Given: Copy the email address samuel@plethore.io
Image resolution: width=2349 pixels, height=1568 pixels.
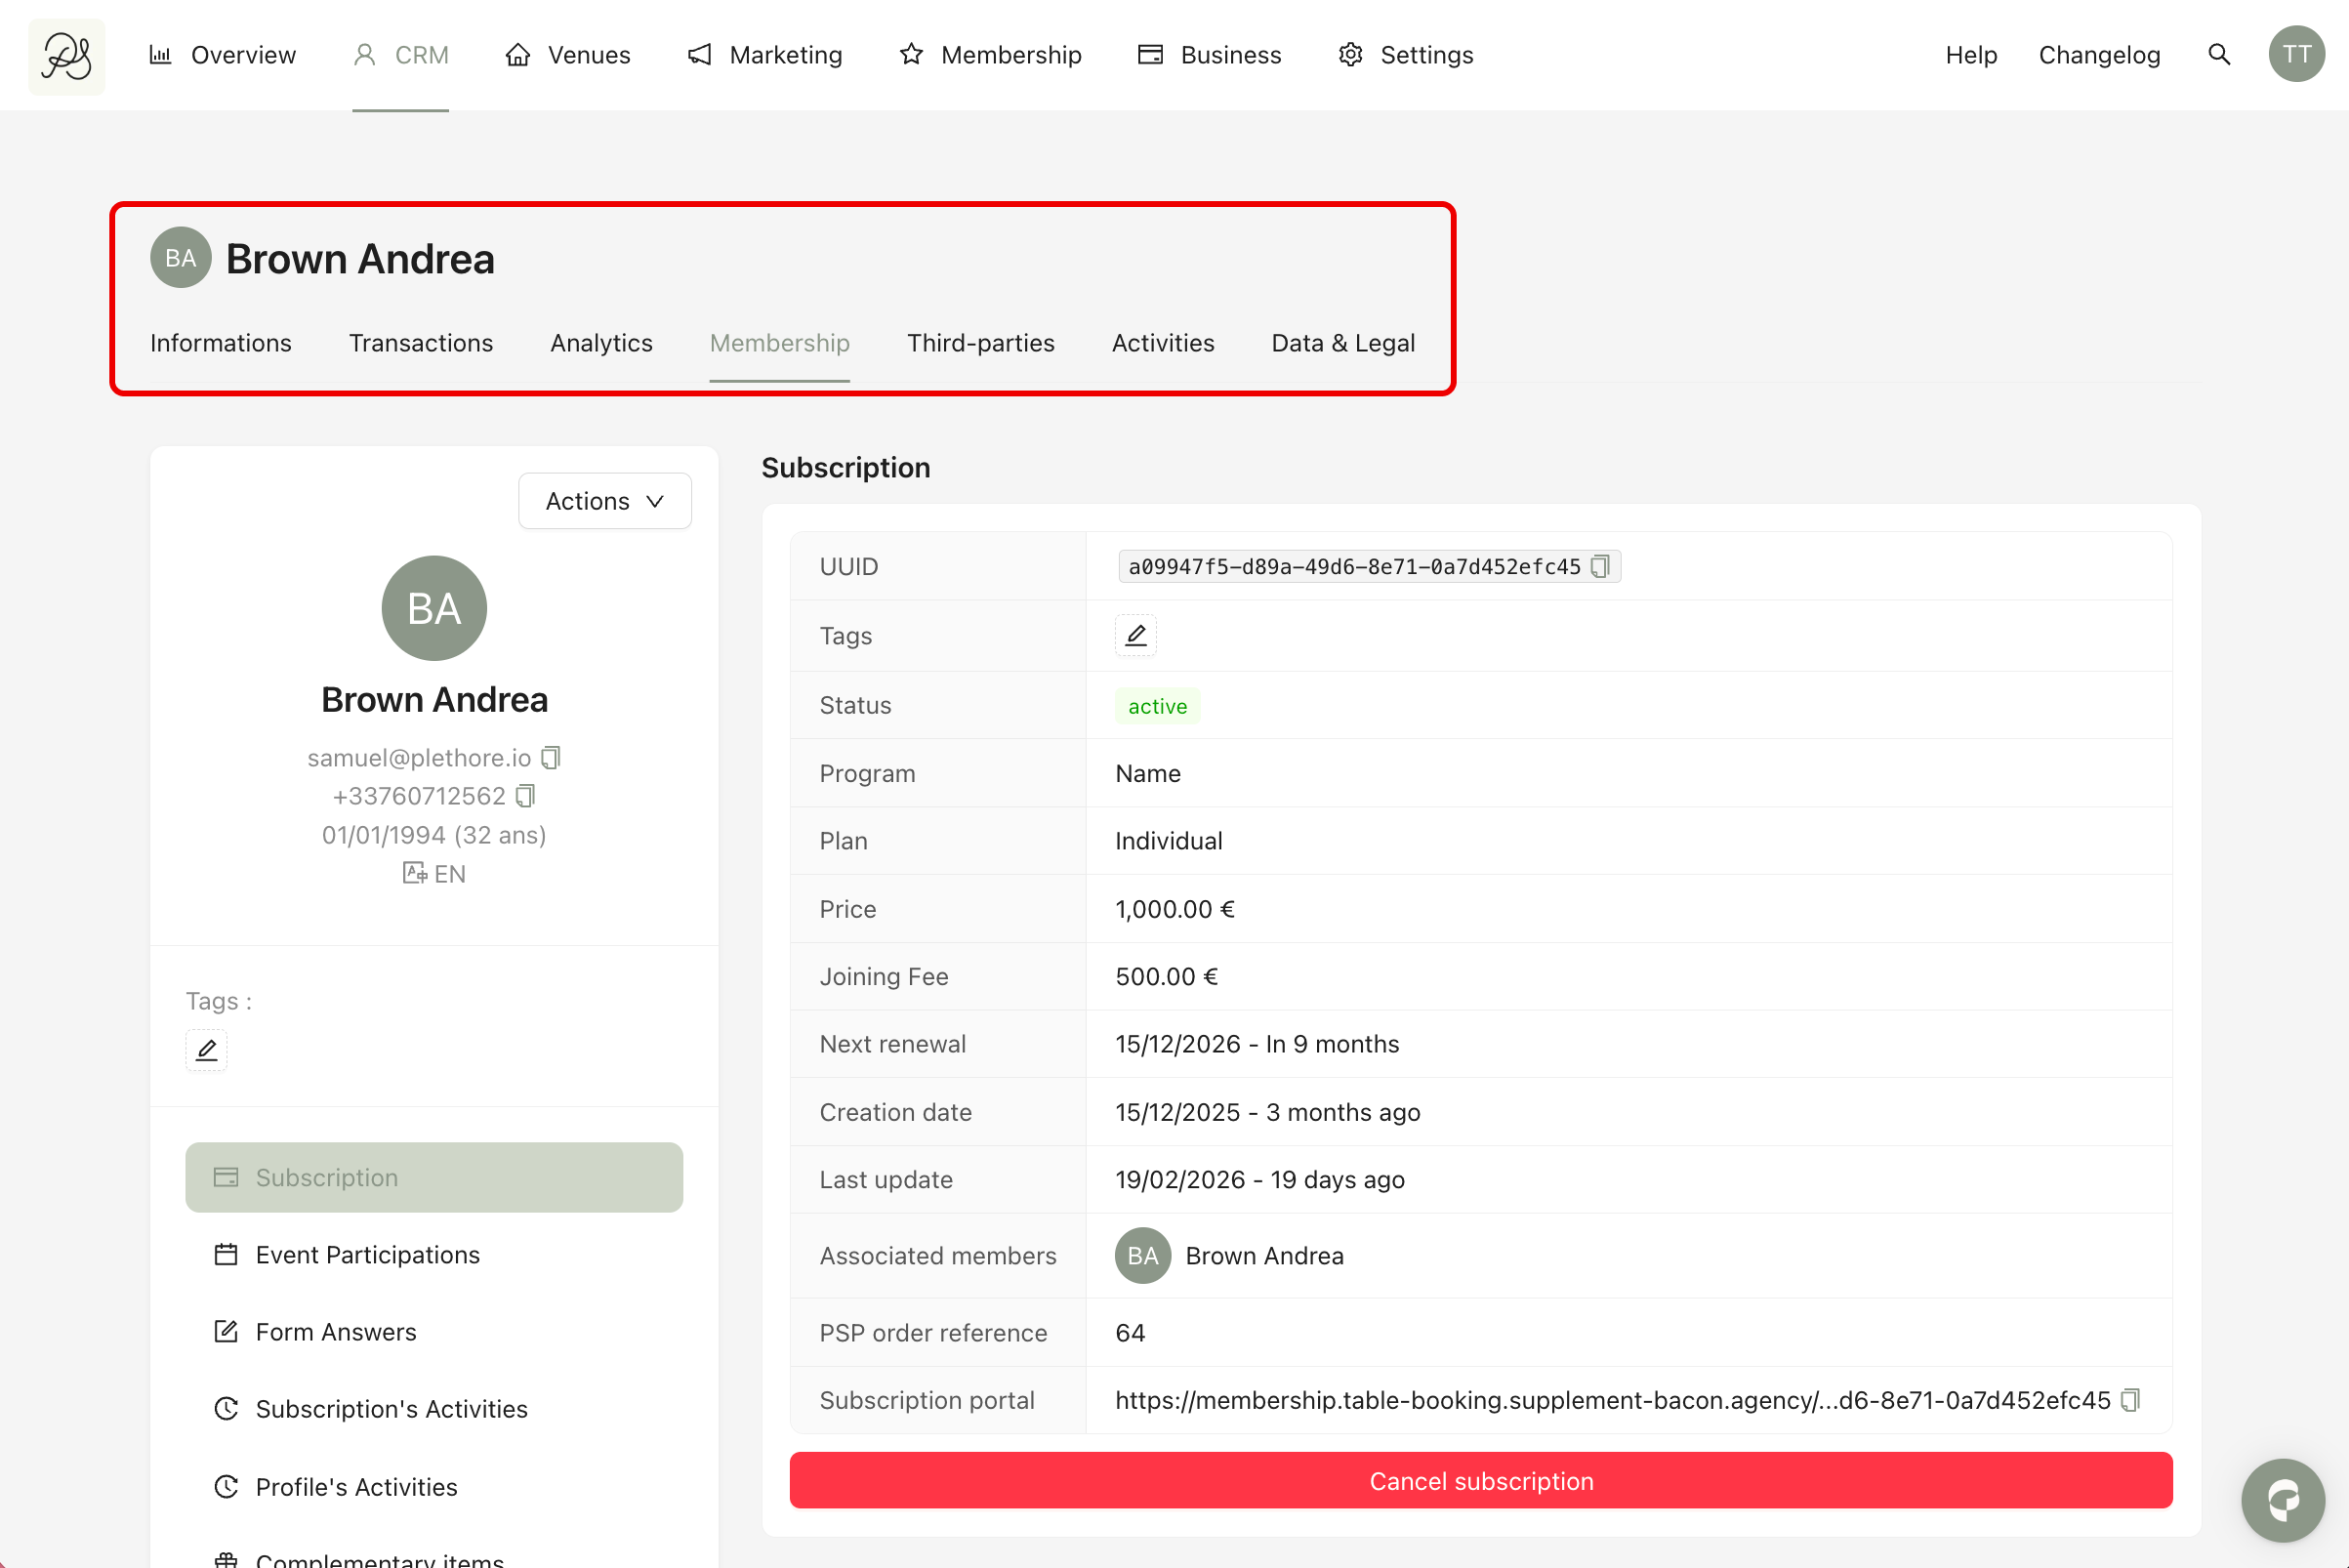Looking at the screenshot, I should coord(551,758).
